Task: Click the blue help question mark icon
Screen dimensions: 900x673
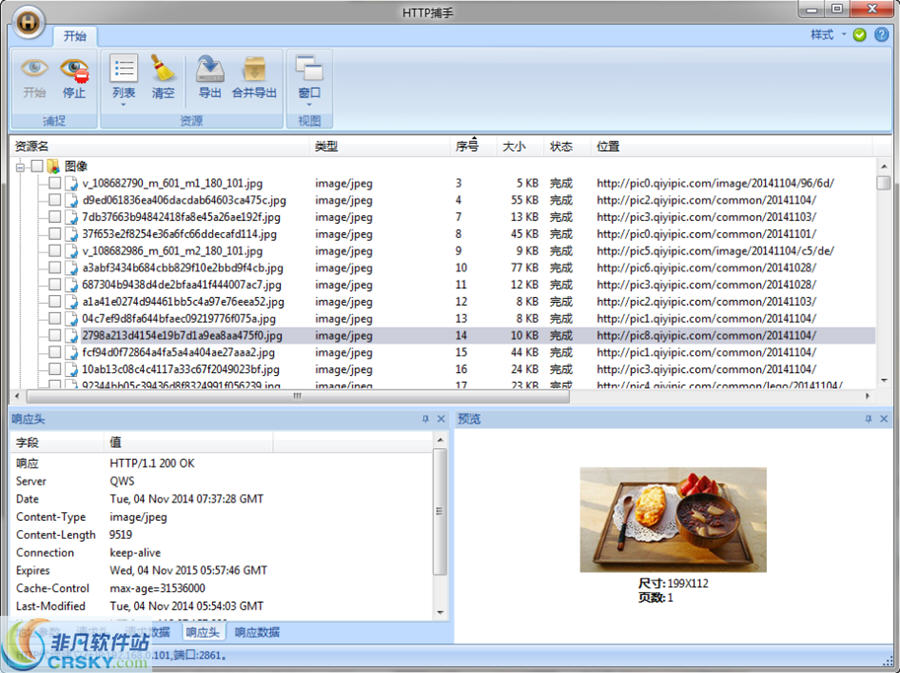Action: pyautogui.click(x=881, y=34)
